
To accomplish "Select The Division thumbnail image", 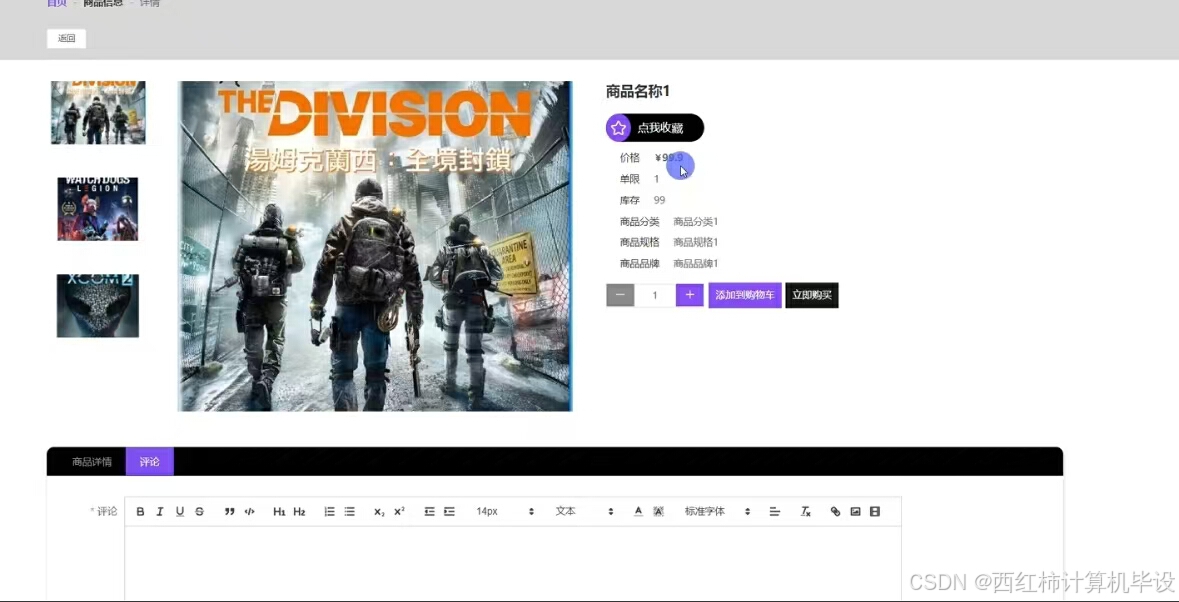I will [98, 113].
